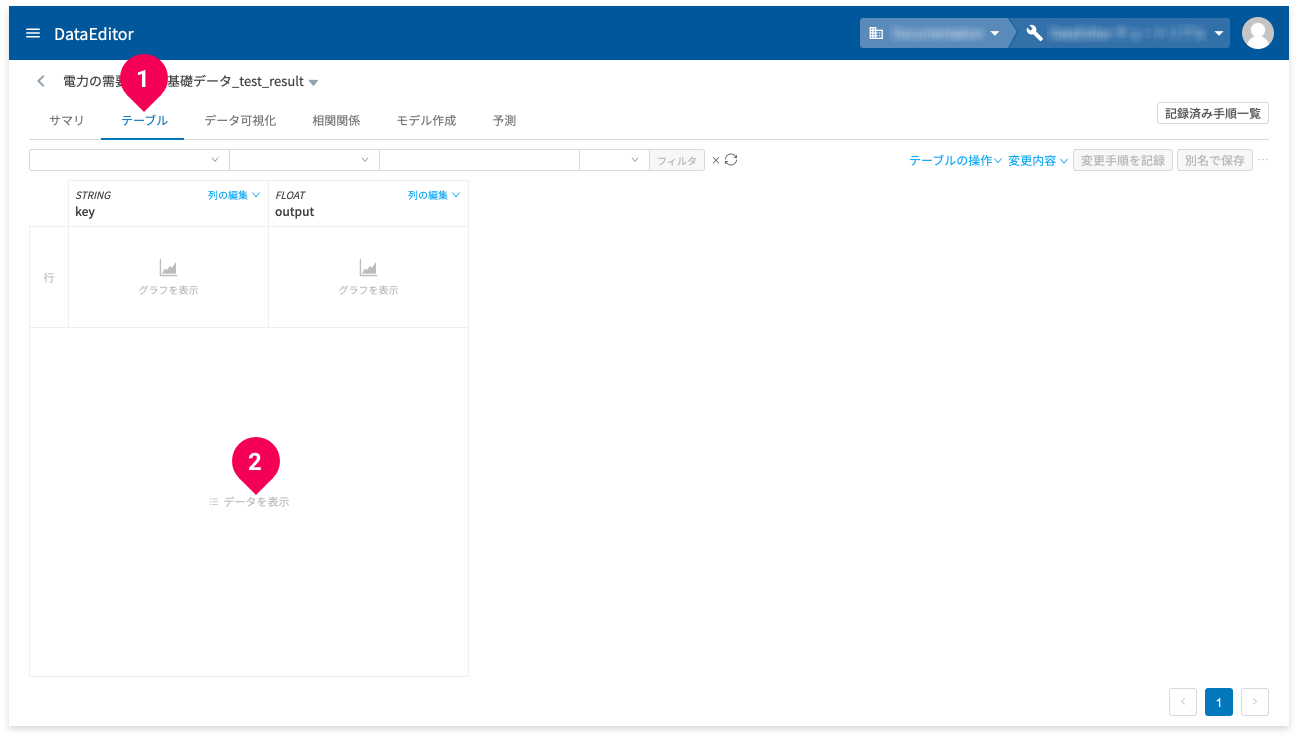Switch to the サマリ tab
This screenshot has width=1298, height=738.
click(x=67, y=120)
